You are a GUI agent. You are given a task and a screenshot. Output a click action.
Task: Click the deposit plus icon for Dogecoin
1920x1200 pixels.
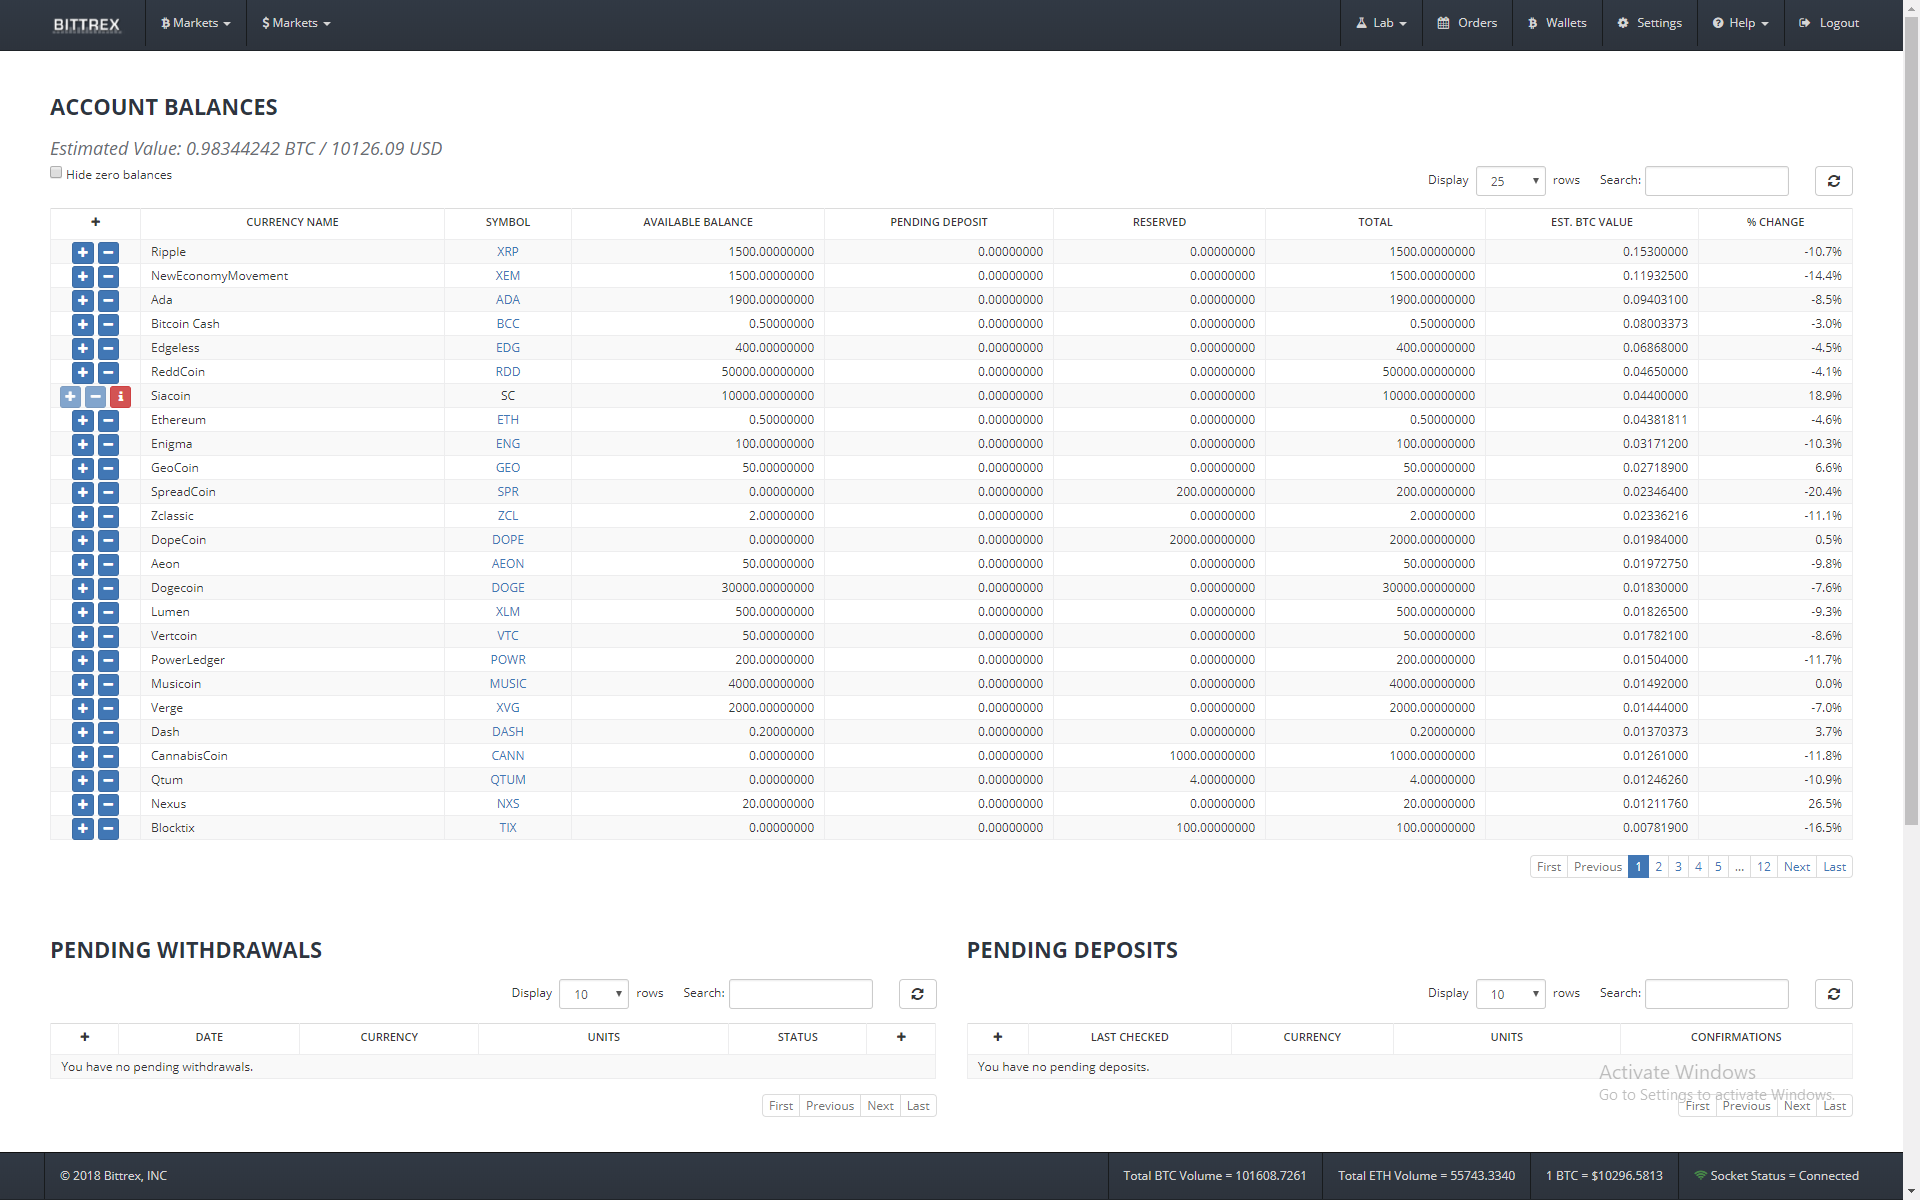coord(83,589)
